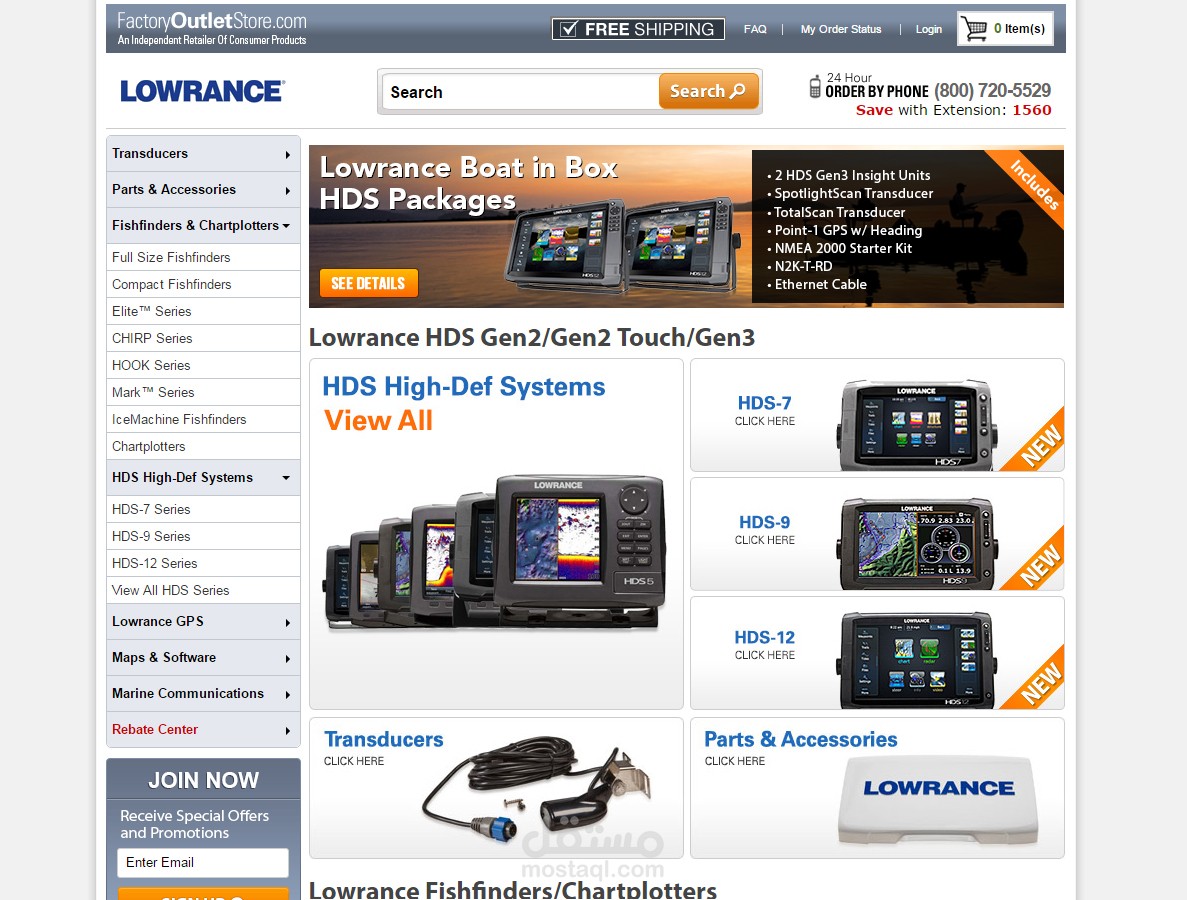Collapse the HDS High-Def Systems section arrow
Image resolution: width=1187 pixels, height=900 pixels.
[286, 478]
